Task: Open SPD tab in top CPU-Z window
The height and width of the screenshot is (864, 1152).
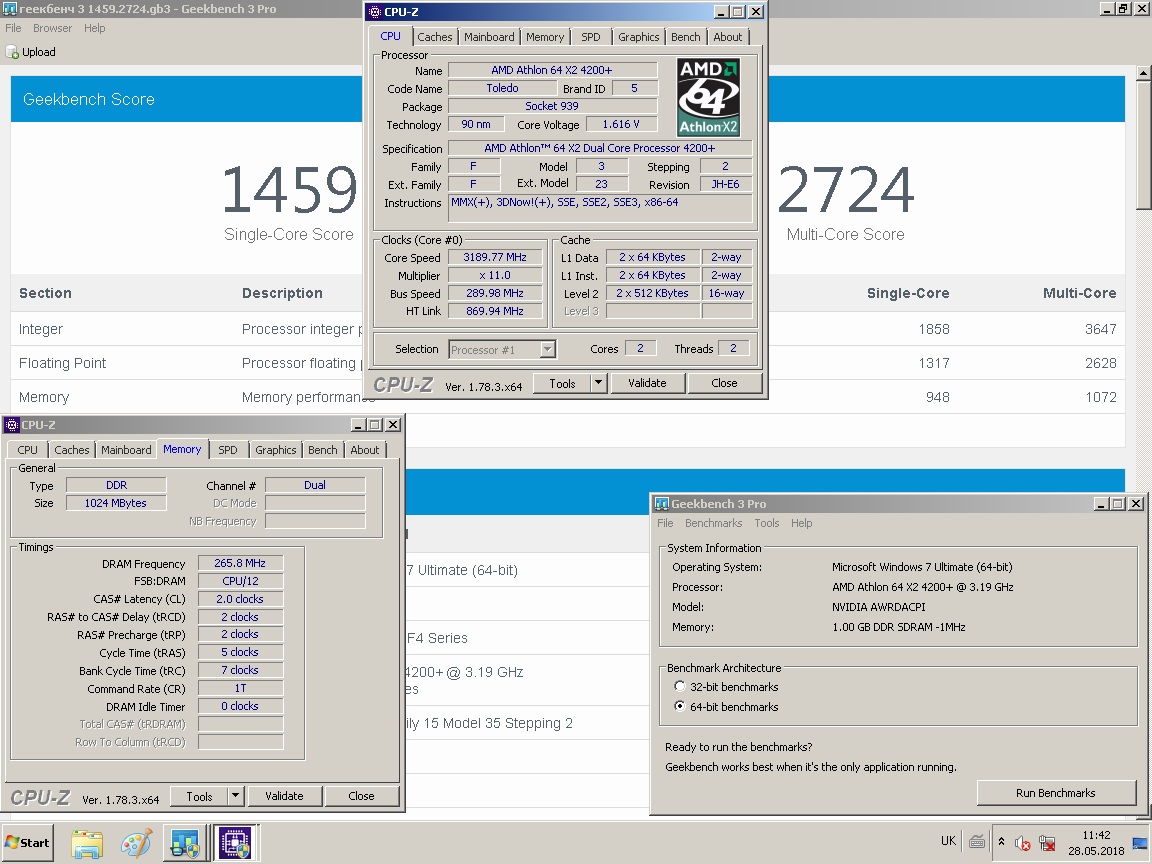Action: (x=591, y=37)
